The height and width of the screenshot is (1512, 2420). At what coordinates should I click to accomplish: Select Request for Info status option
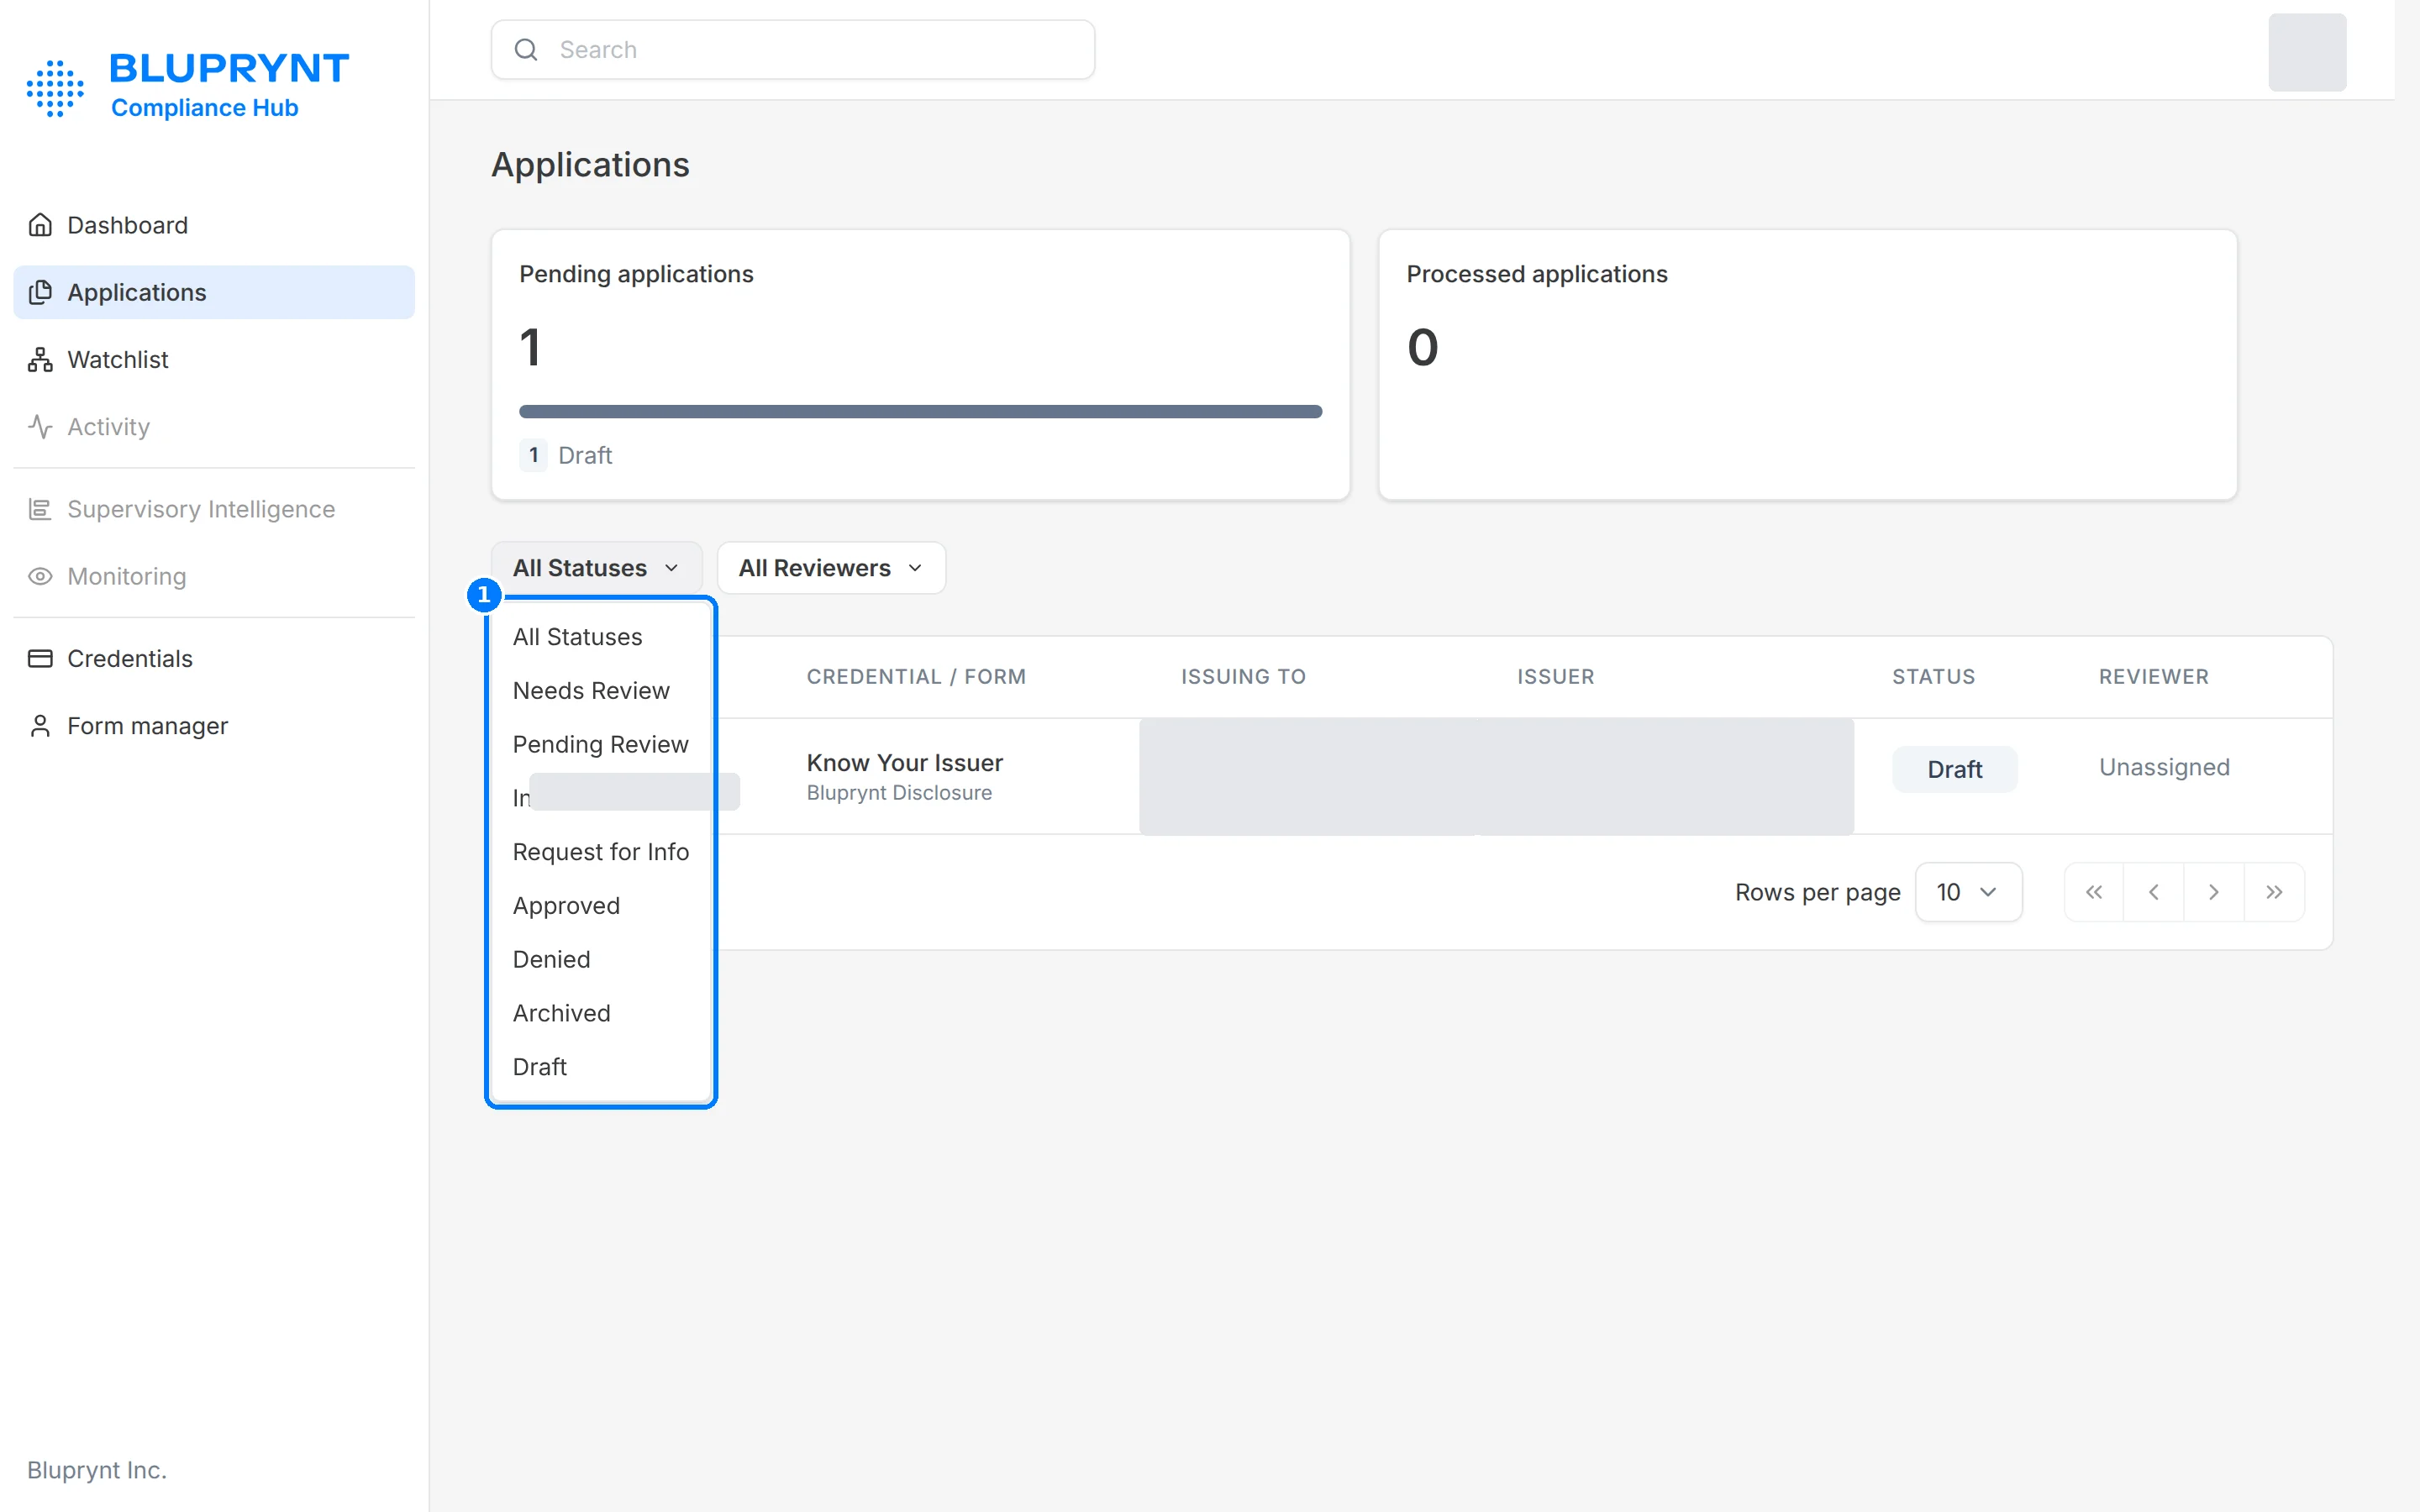(x=601, y=852)
